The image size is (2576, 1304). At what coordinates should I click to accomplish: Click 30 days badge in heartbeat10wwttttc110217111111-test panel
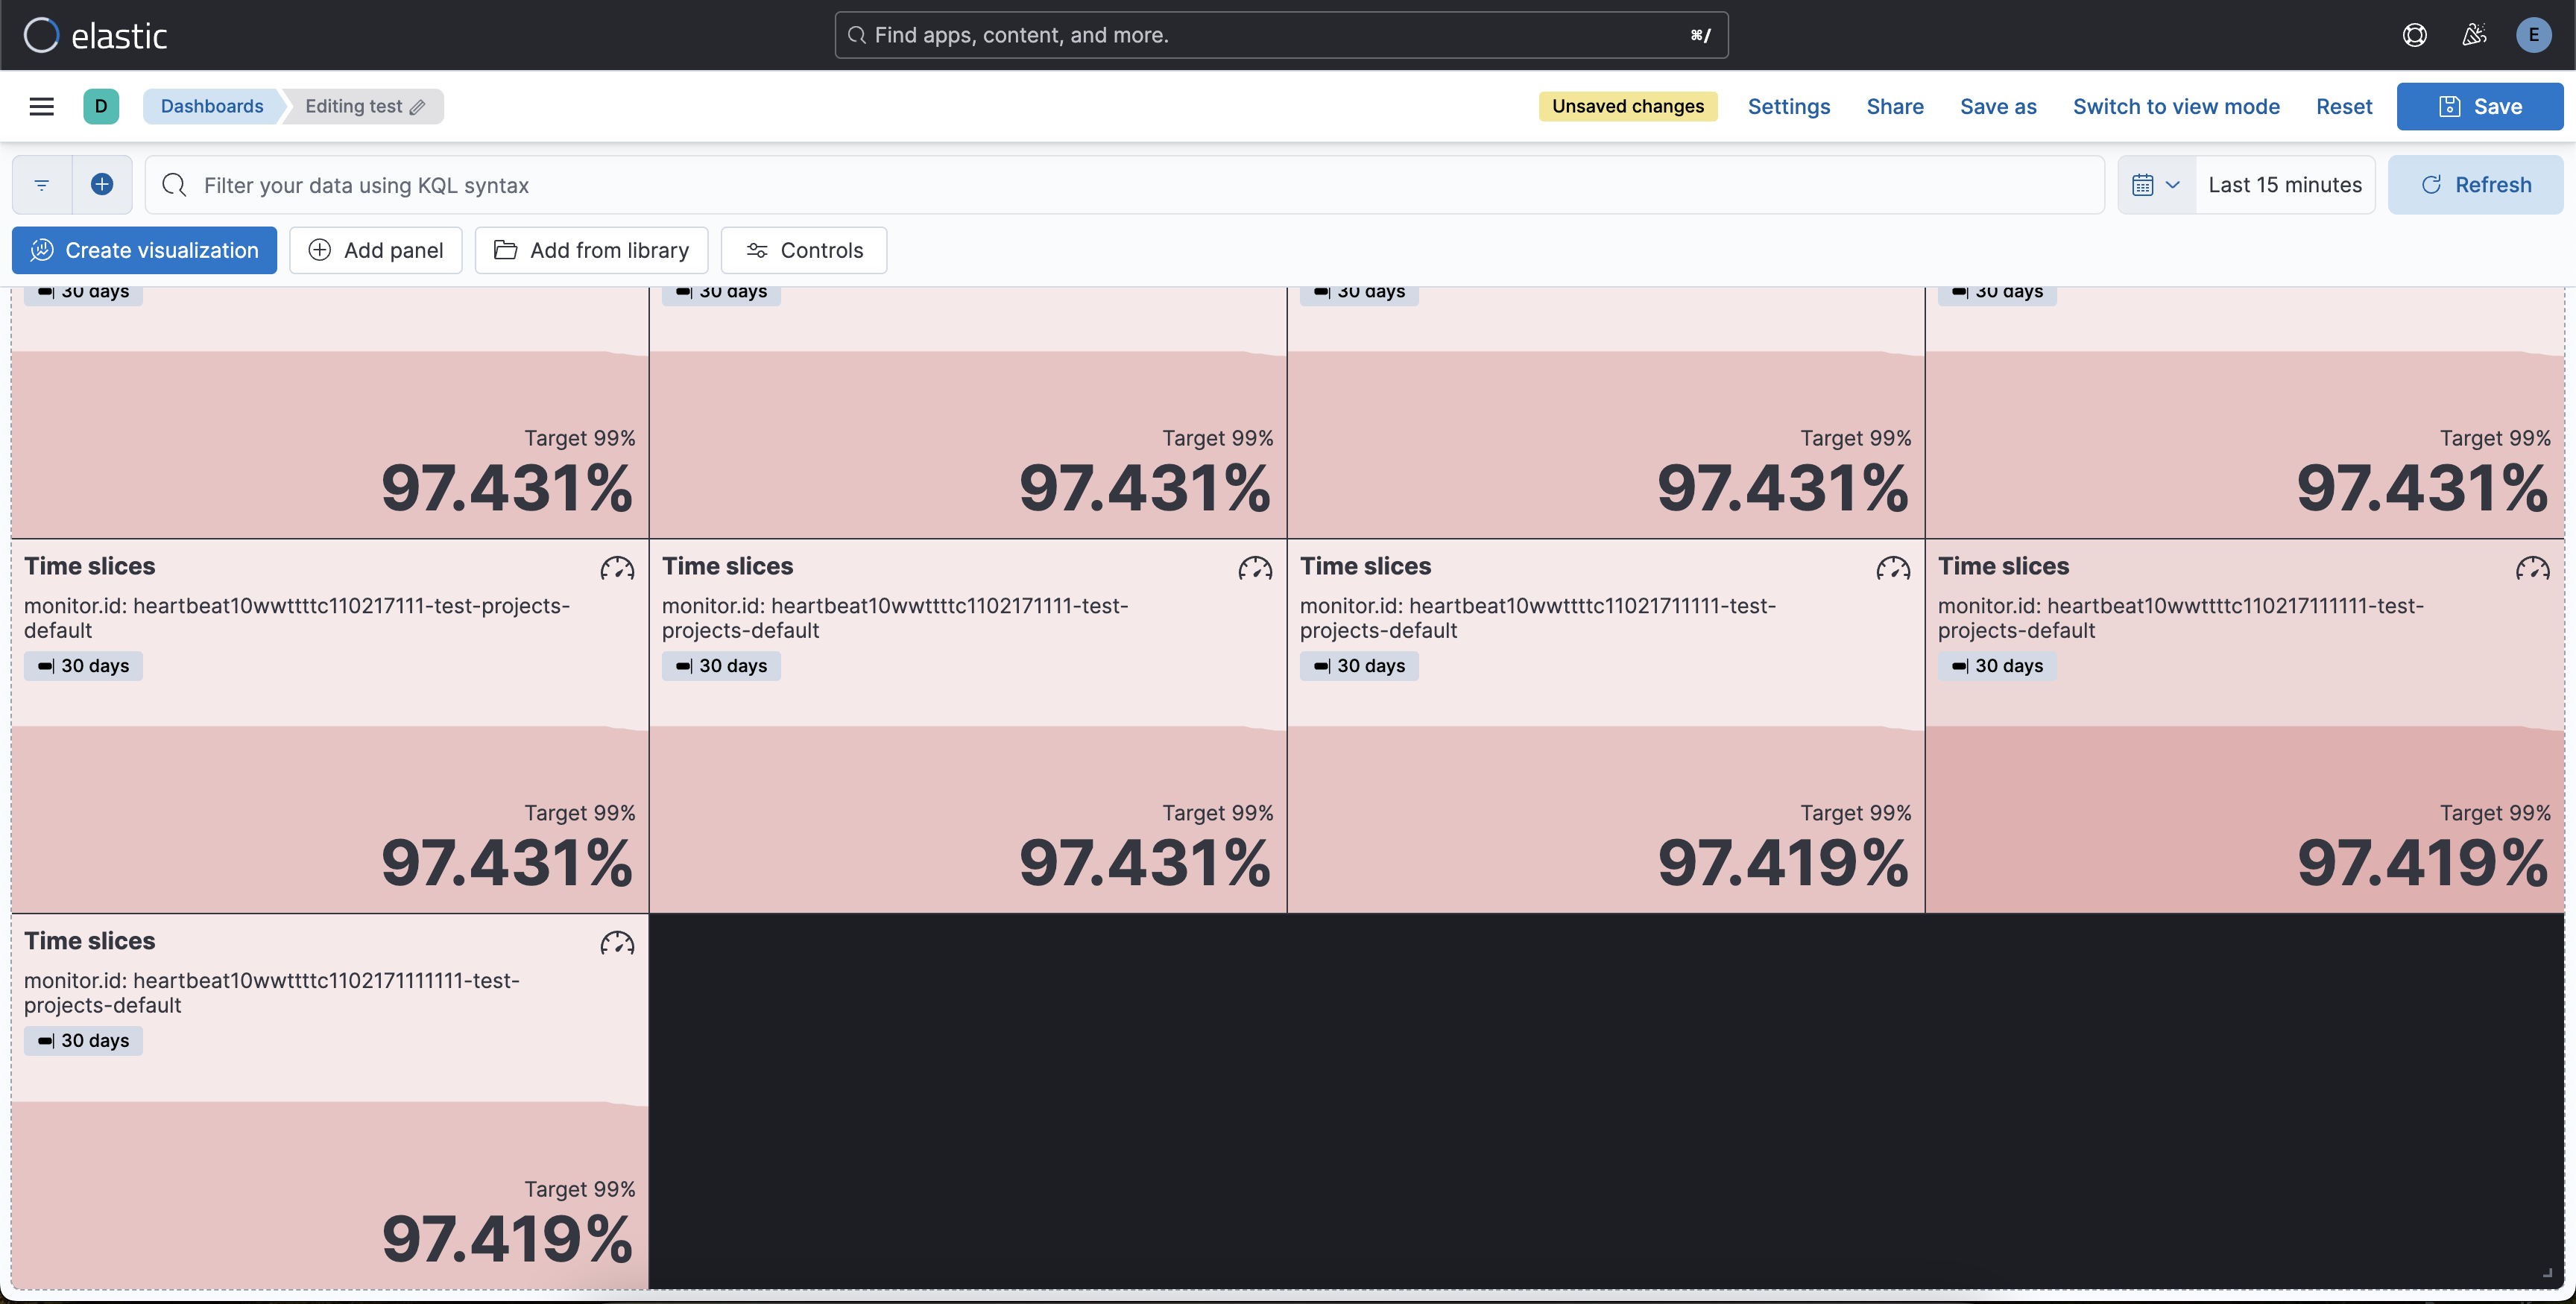pyautogui.click(x=1997, y=666)
